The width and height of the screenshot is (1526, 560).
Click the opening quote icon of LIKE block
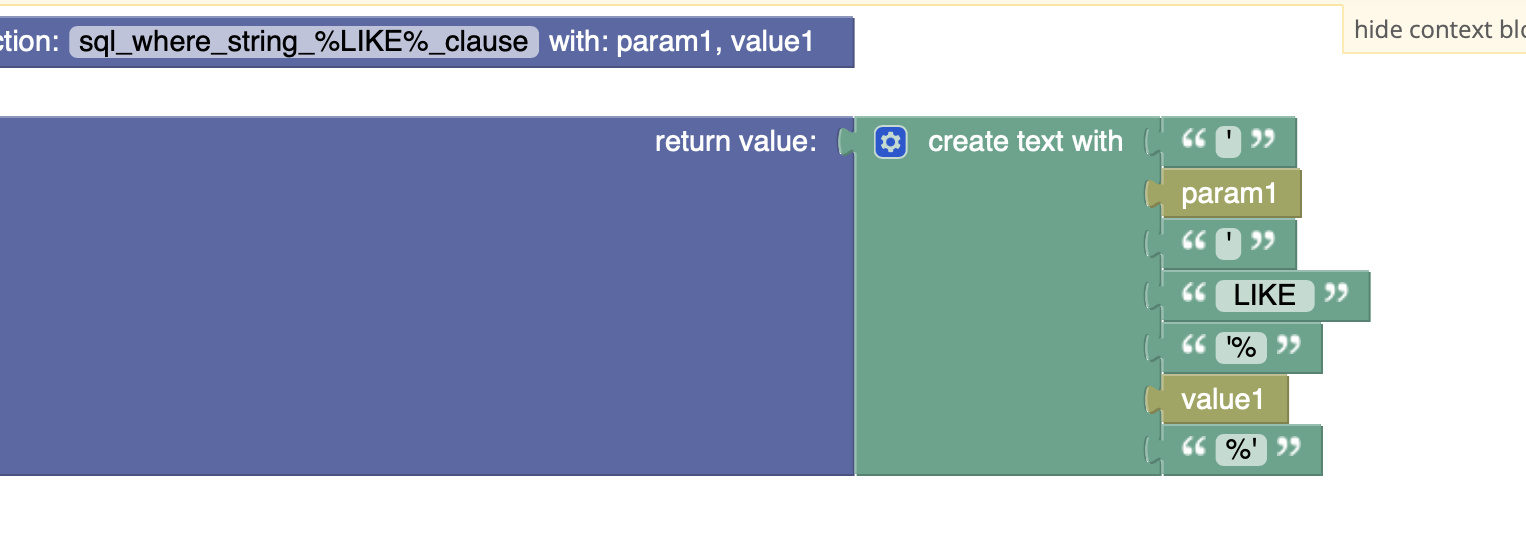tap(1193, 295)
